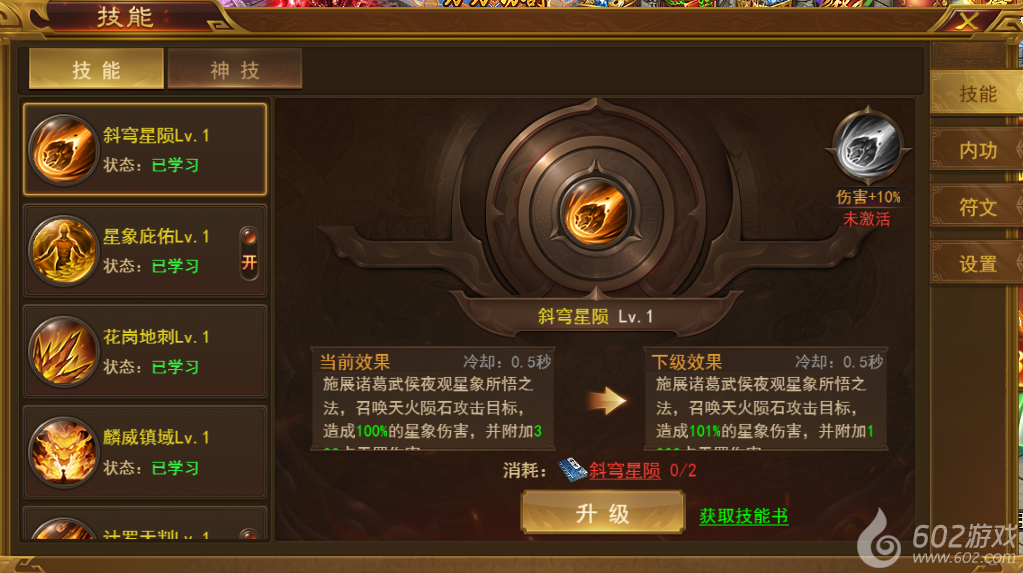
Task: Switch to the 神技 tab
Action: point(235,69)
